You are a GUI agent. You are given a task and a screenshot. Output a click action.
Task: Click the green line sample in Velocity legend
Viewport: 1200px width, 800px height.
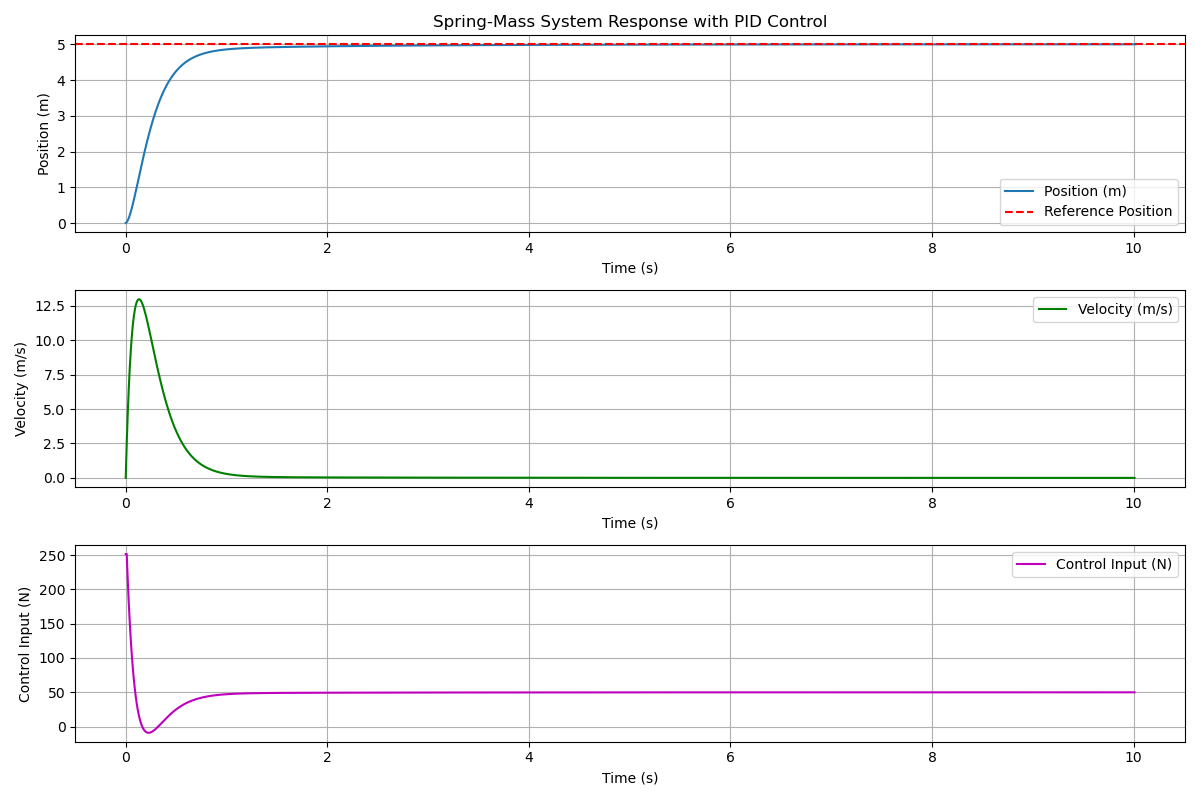tap(1056, 309)
